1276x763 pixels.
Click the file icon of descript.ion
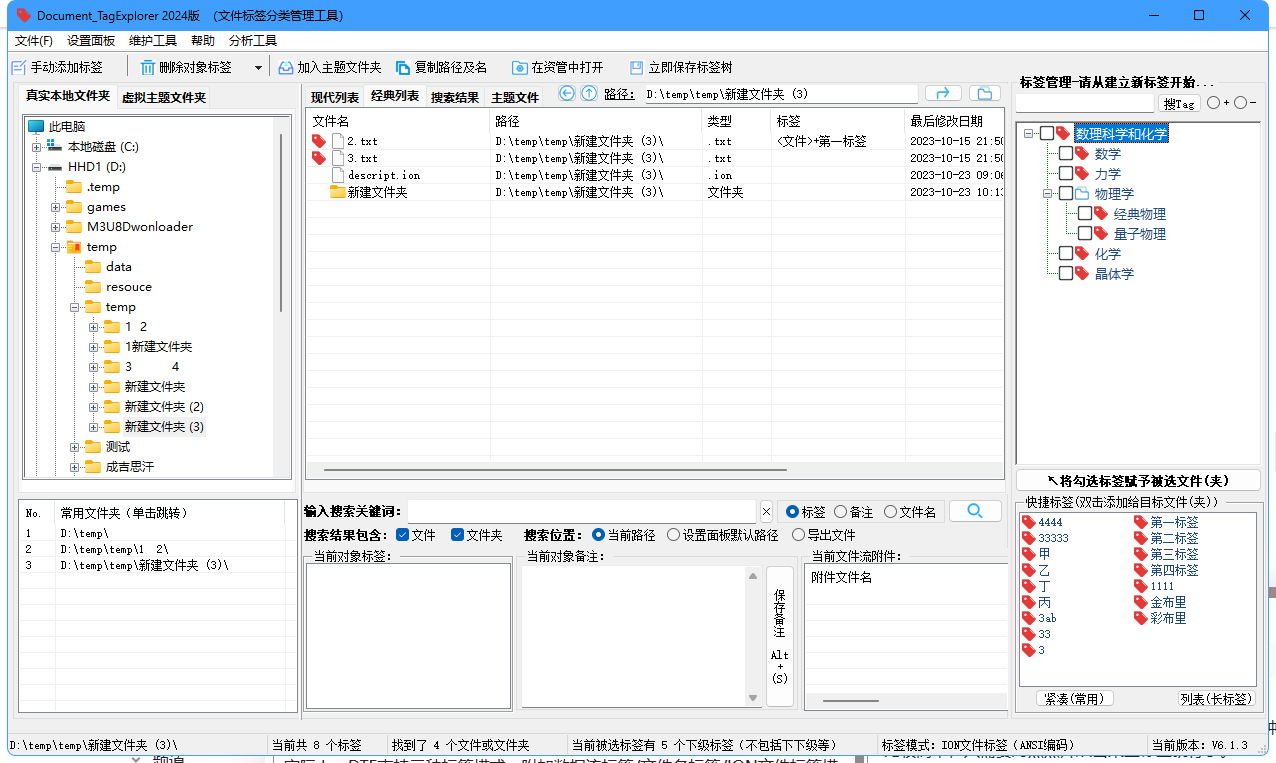[339, 175]
